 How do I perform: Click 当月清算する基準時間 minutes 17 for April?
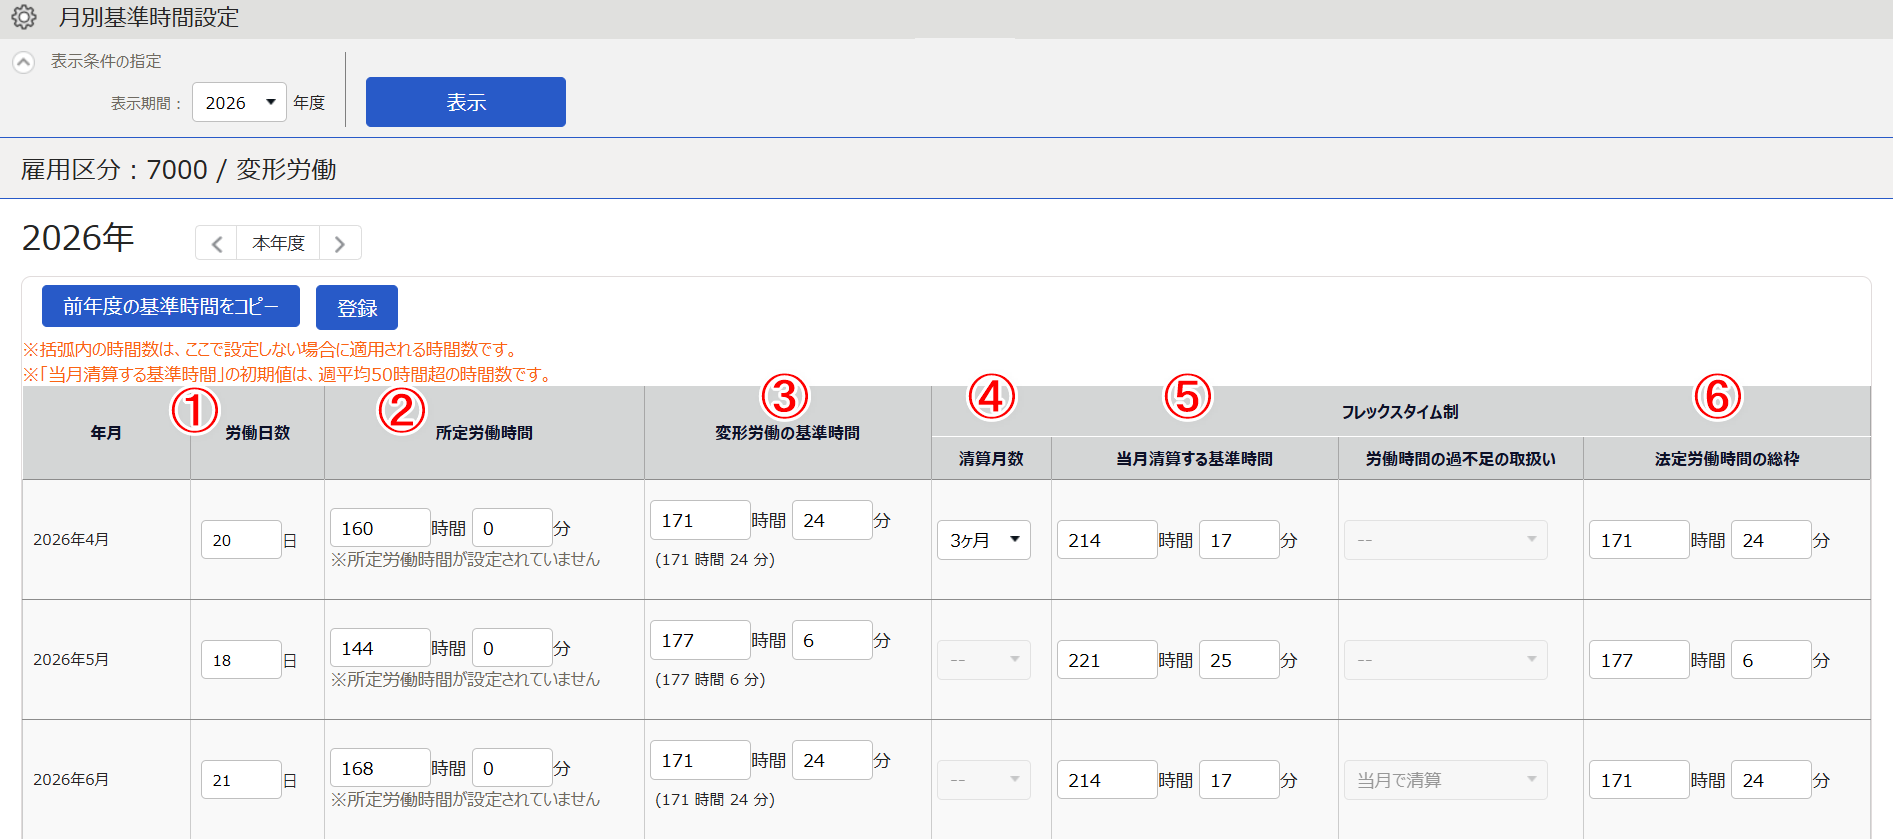pyautogui.click(x=1239, y=540)
